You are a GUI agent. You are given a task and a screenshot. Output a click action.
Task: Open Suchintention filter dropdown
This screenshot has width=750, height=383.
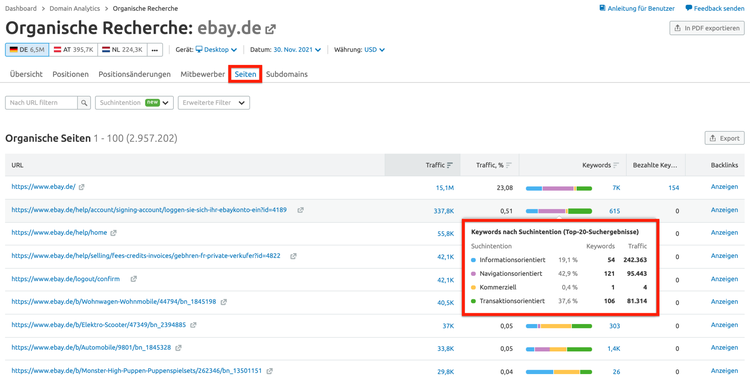[x=134, y=103]
